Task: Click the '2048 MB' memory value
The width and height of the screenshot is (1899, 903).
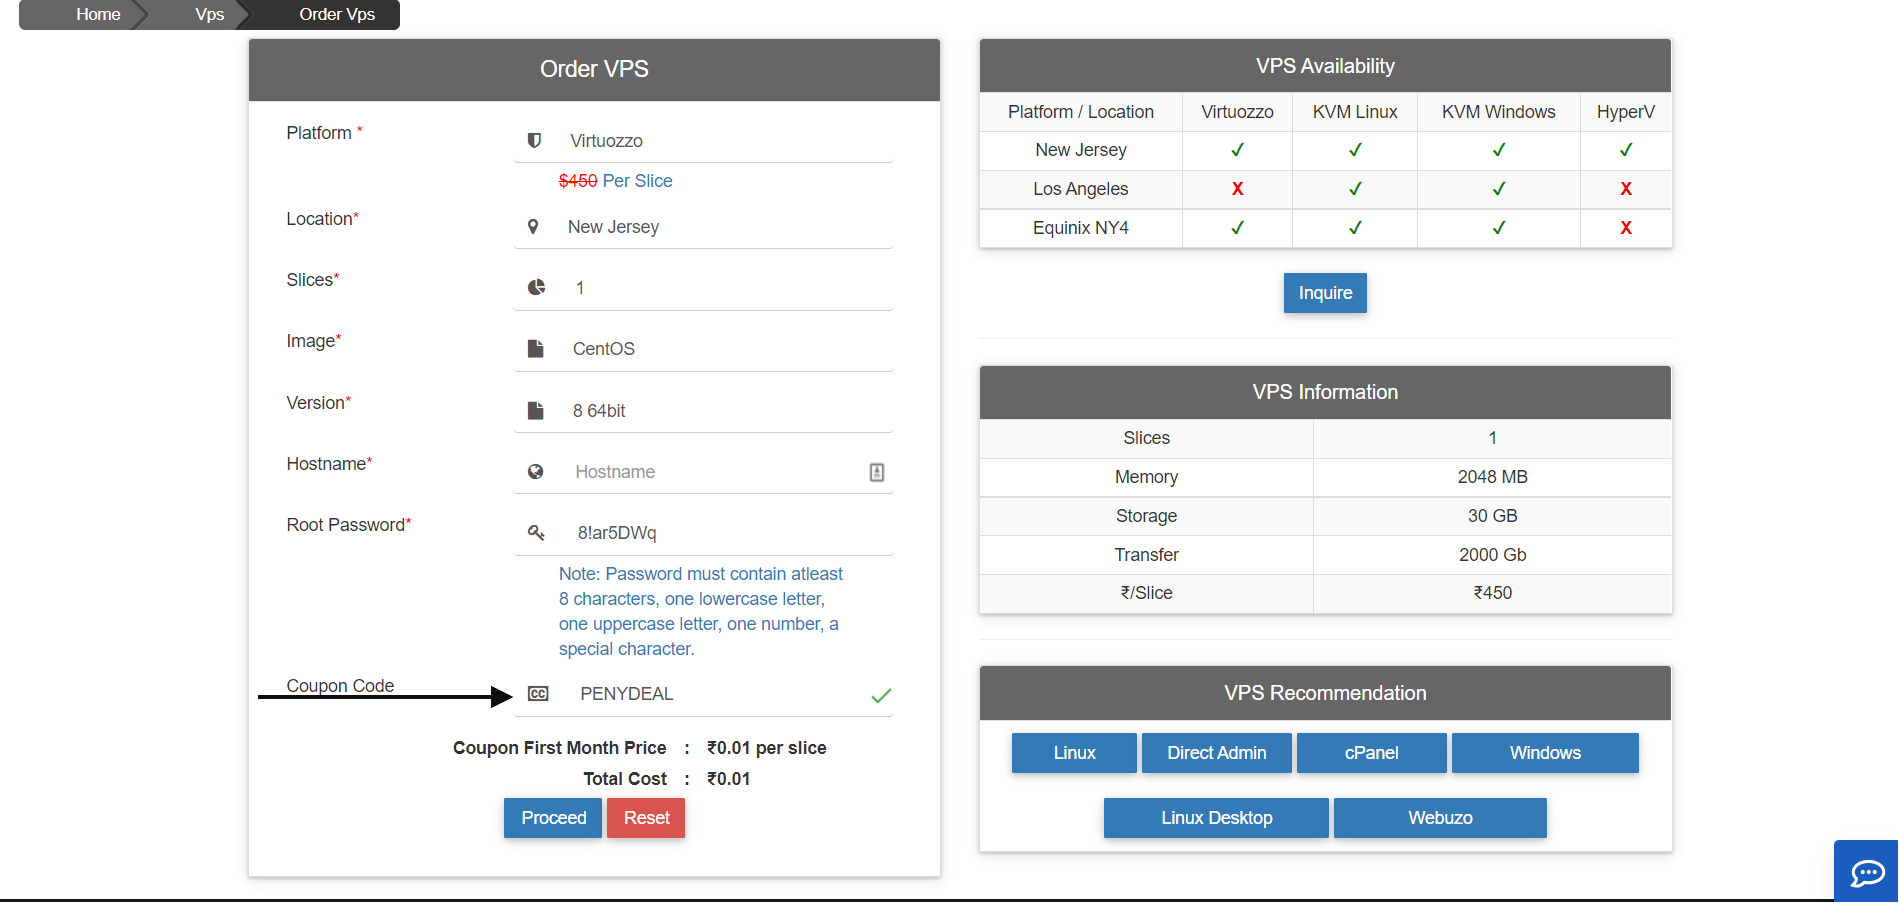Action: click(1492, 477)
